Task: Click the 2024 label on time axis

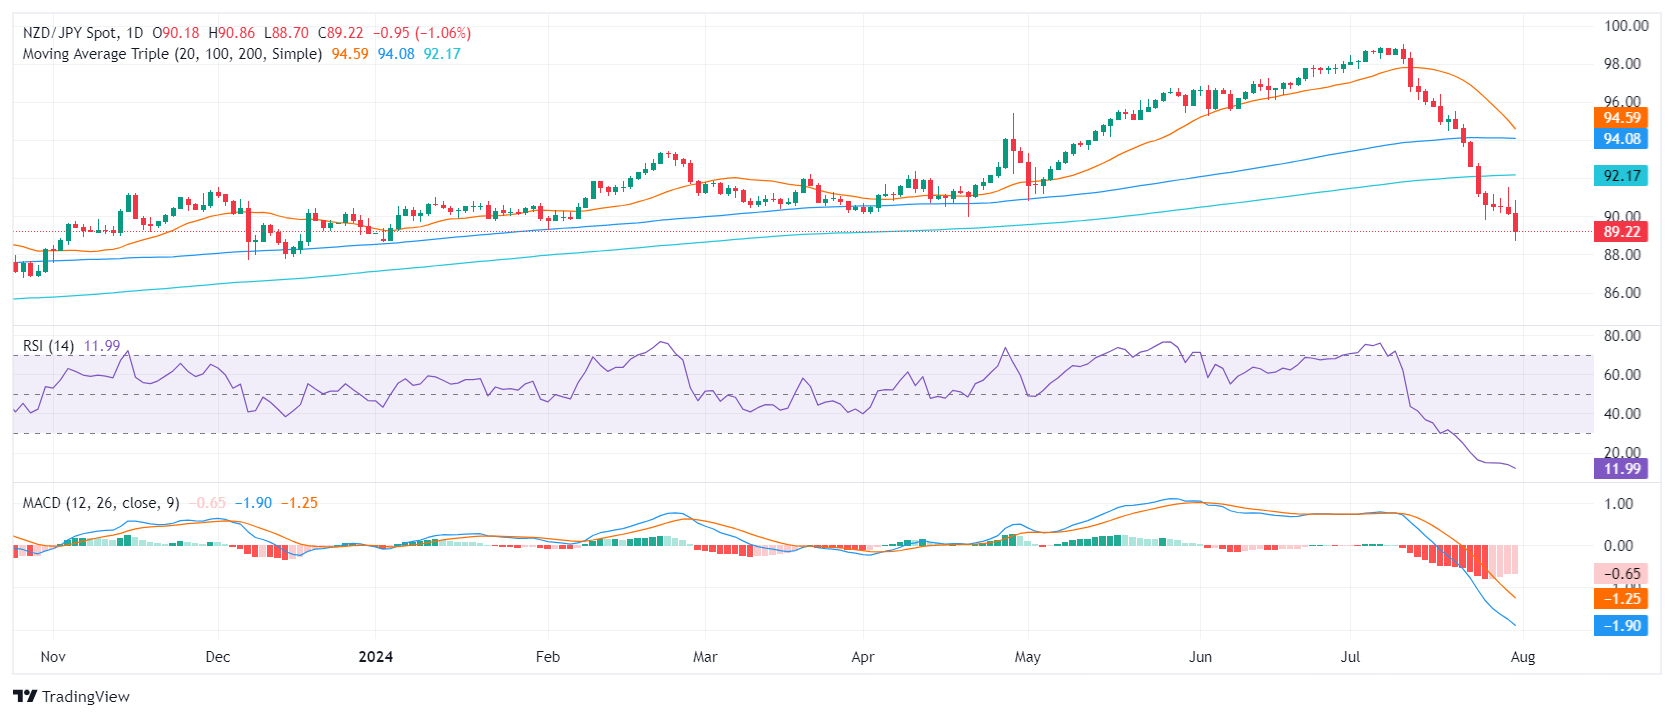Action: (376, 657)
